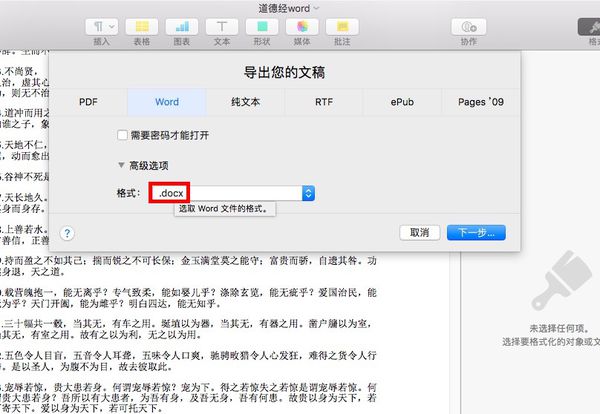Screen dimensions: 600x414
Task: Enable 需要密码才能打开 password checkbox
Action: [x=122, y=135]
